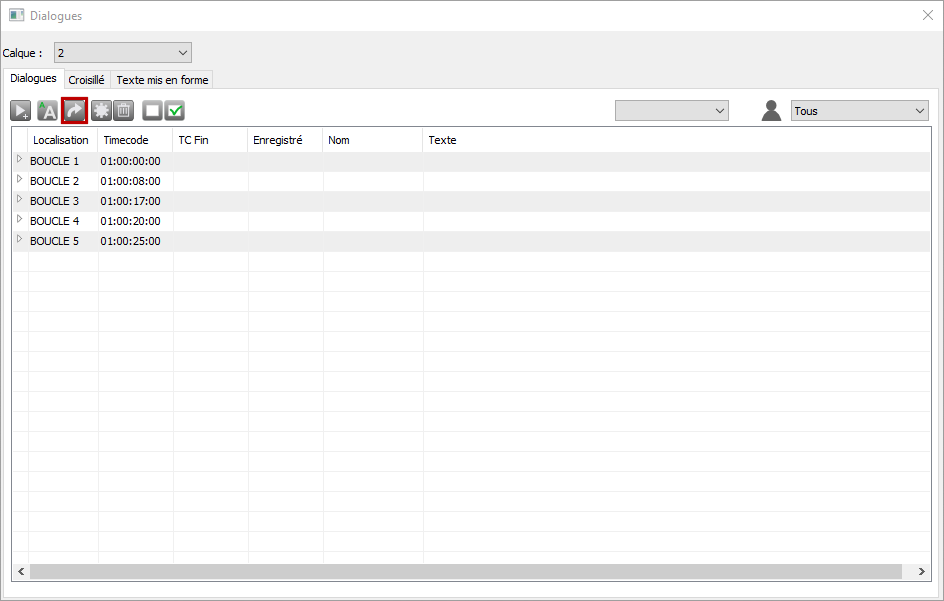The image size is (944, 601).
Task: Click the Timecode column header
Action: [135, 140]
